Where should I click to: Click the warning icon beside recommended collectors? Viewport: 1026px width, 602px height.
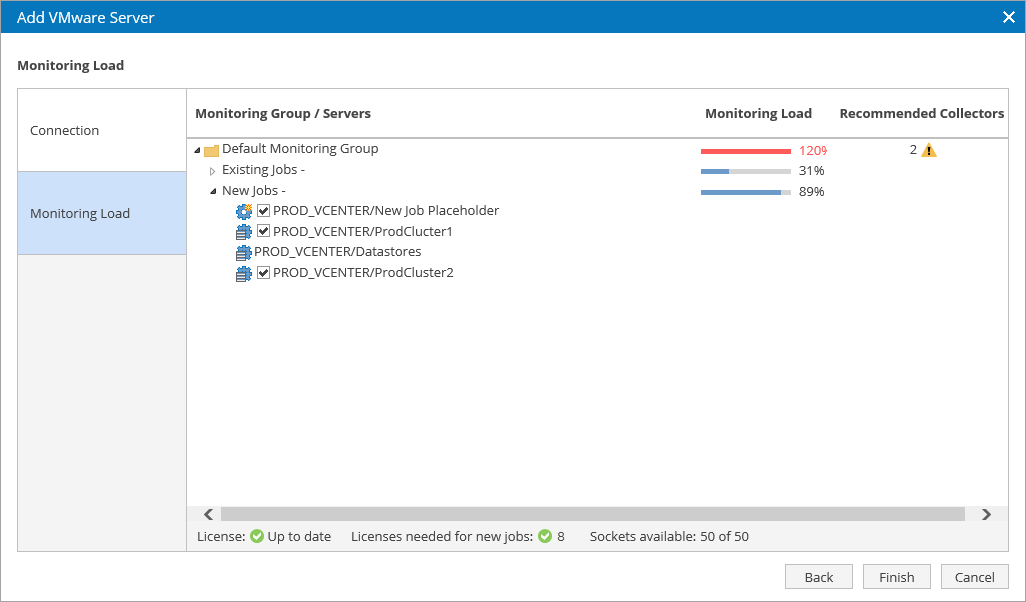929,150
